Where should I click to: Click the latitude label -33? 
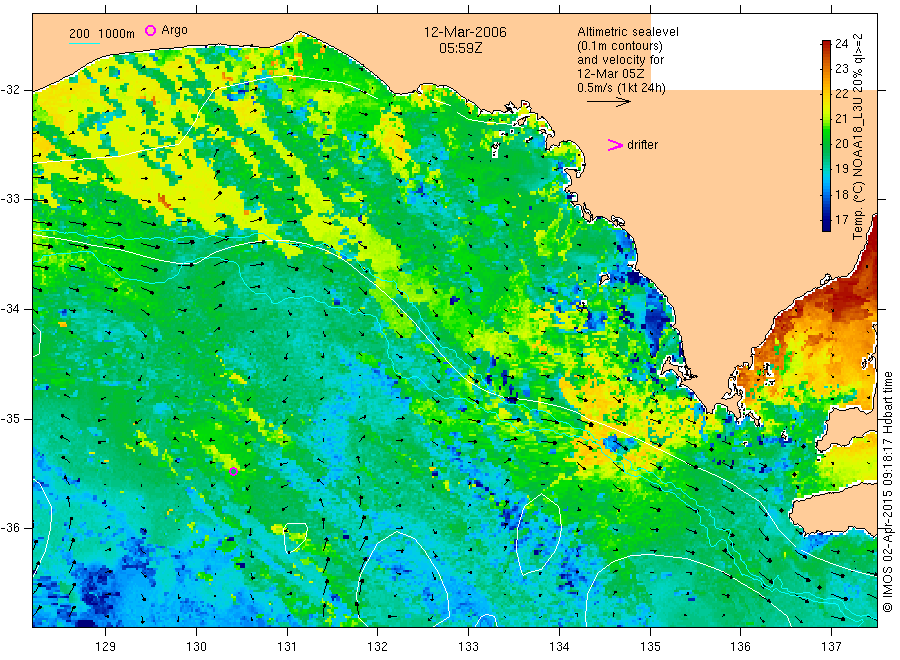(10, 199)
